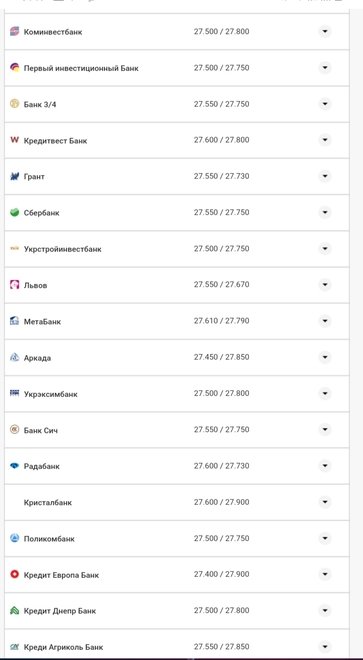Image resolution: width=363 pixels, height=660 pixels.
Task: Click the Аркада rate 27.450 / 27.850
Action: coord(222,357)
